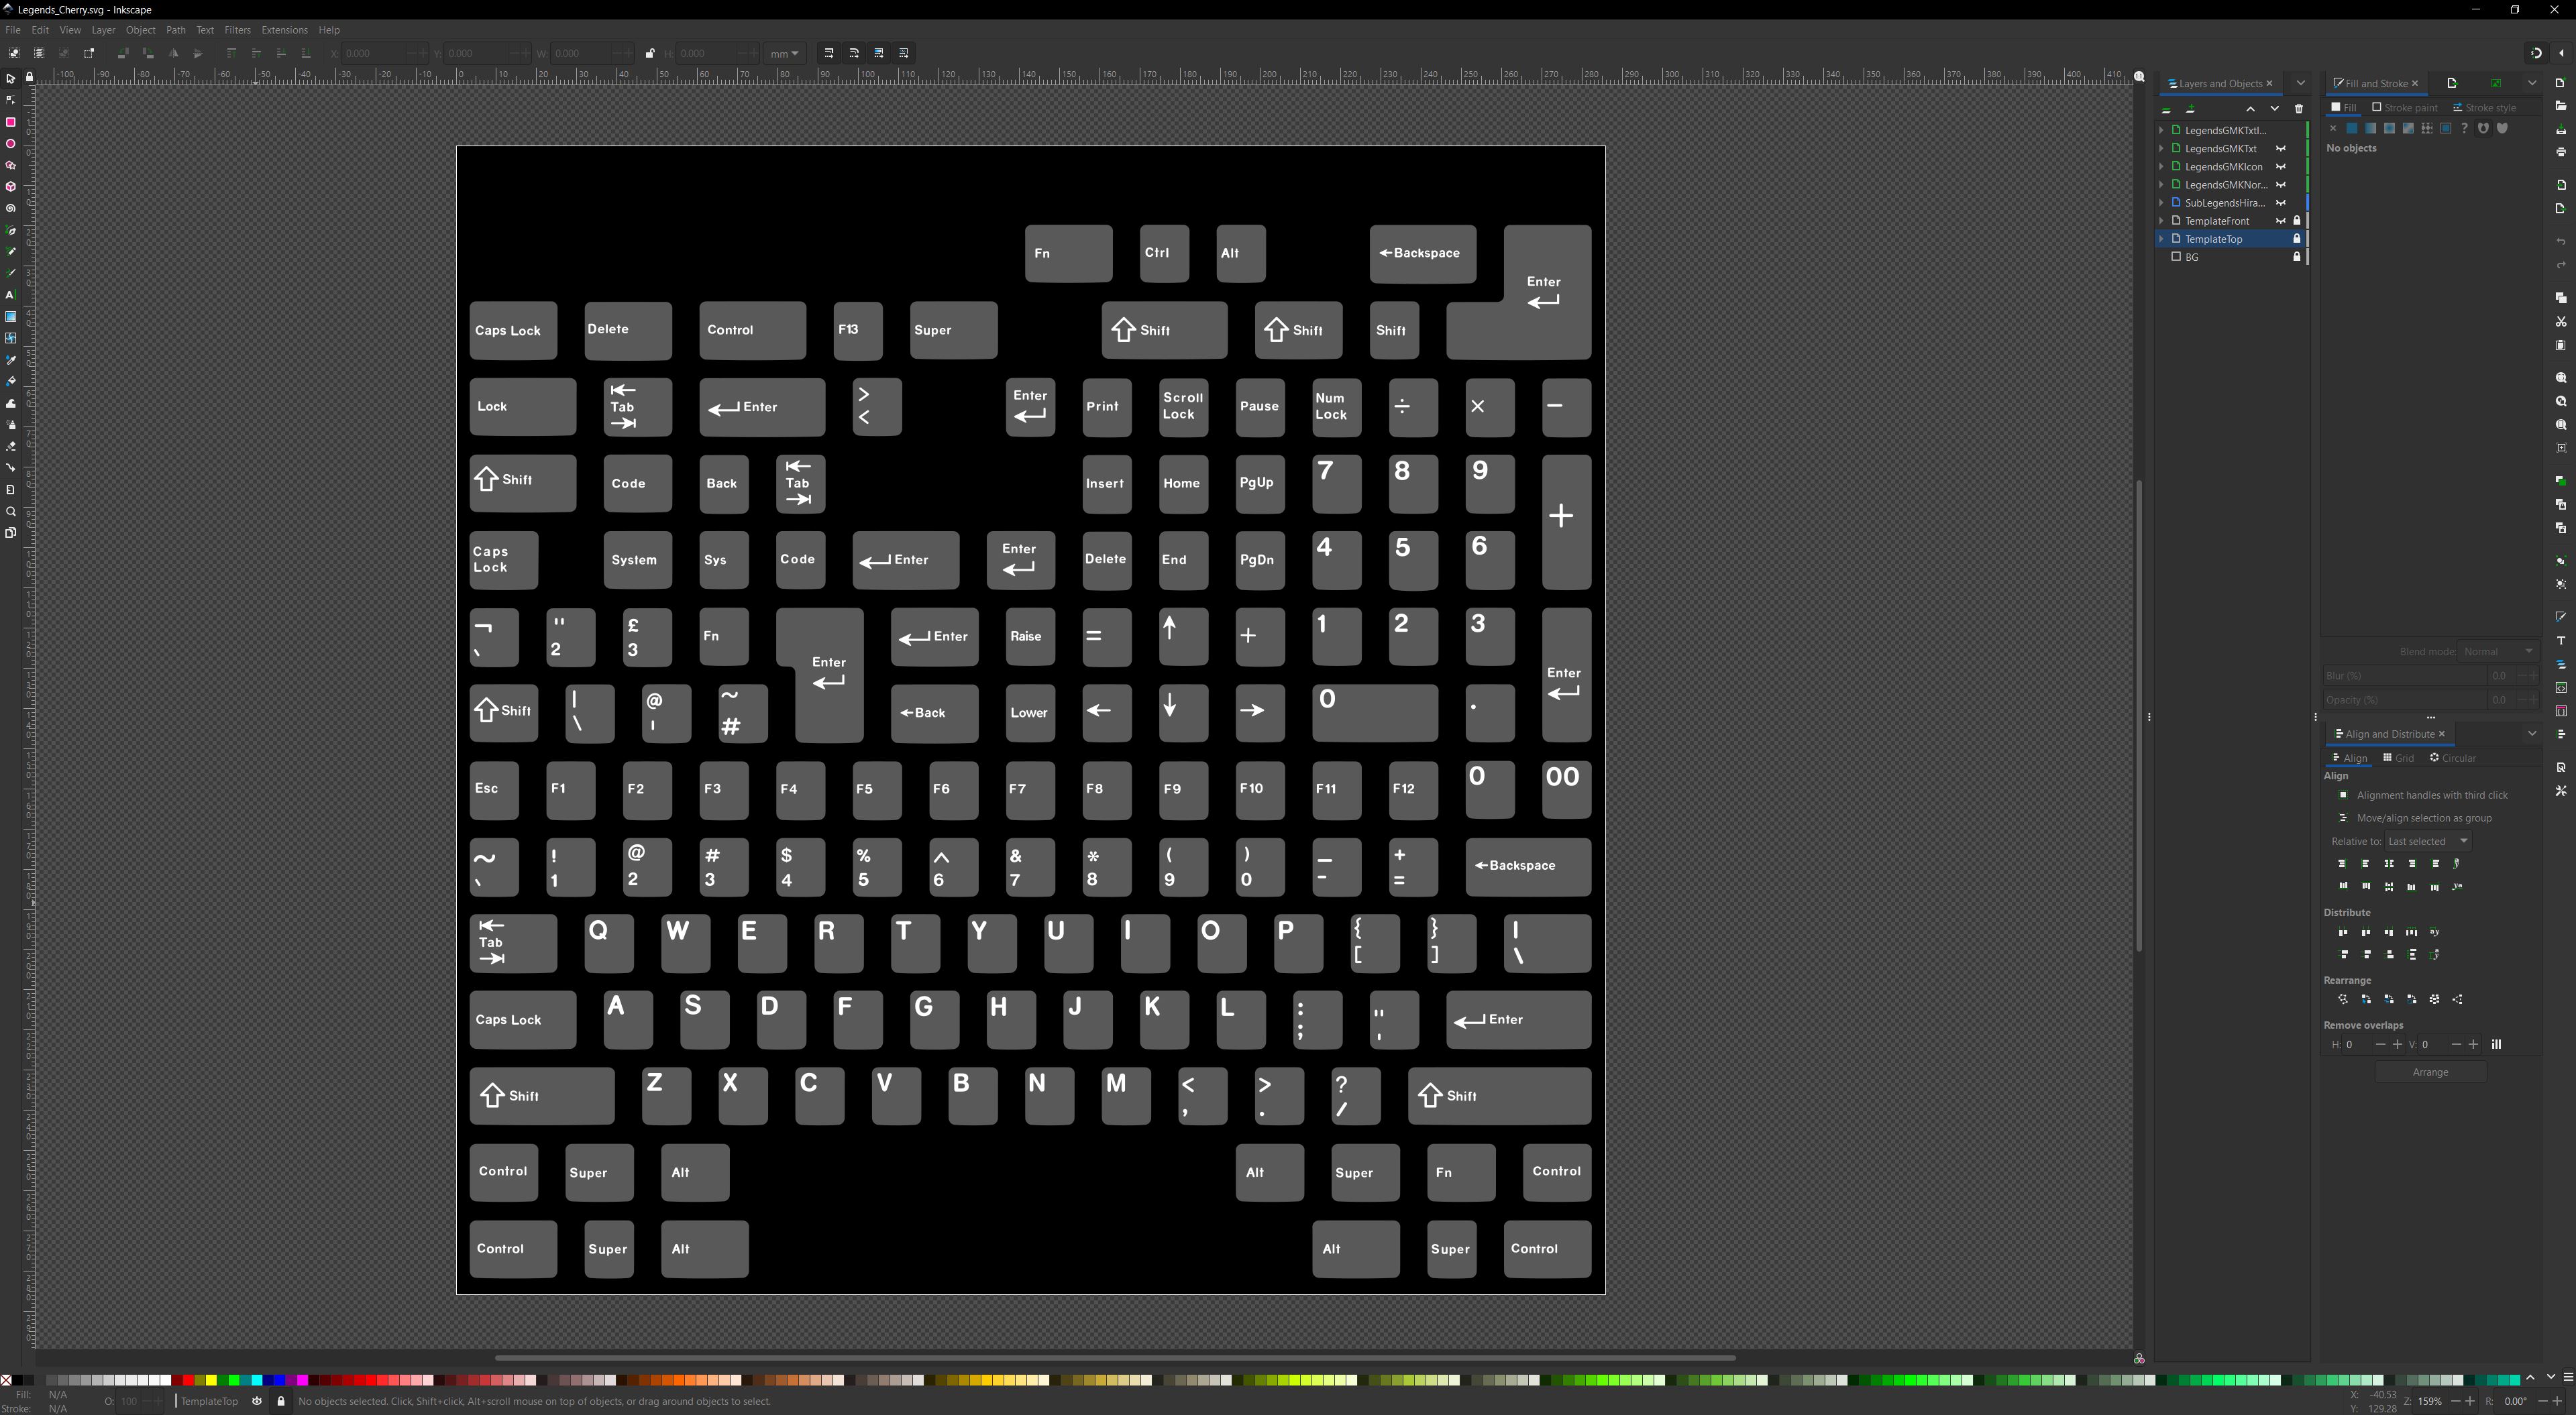Select the Zoom tool
This screenshot has height=1415, width=2576.
click(x=11, y=511)
